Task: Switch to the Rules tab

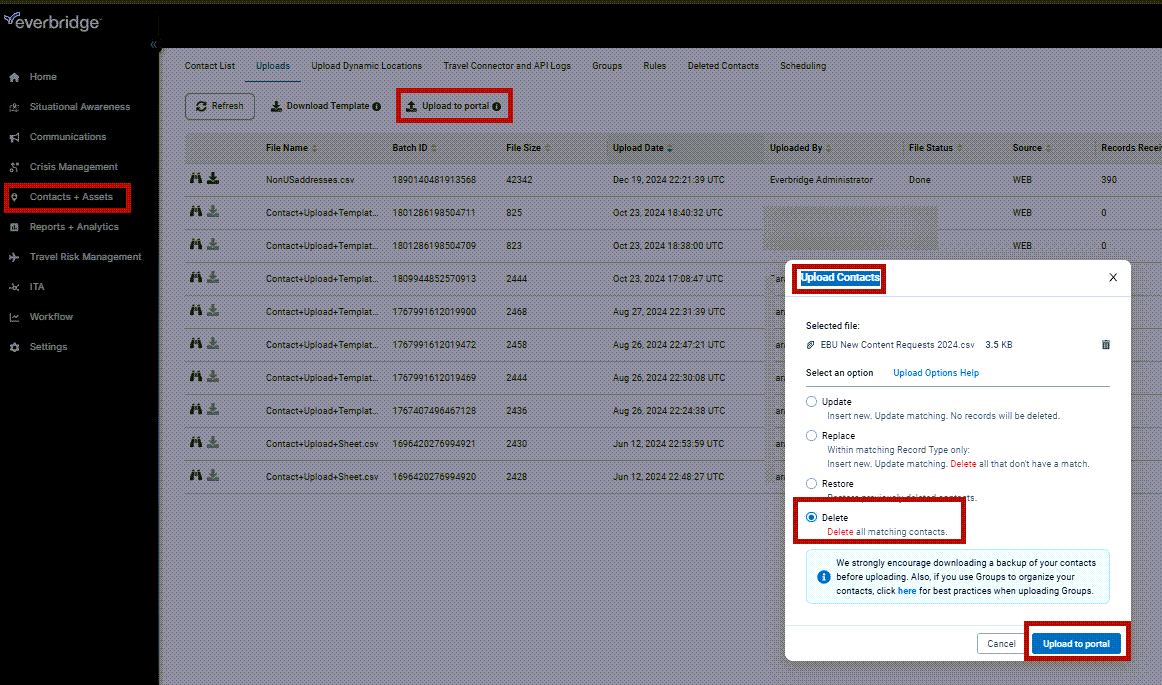Action: [x=654, y=66]
